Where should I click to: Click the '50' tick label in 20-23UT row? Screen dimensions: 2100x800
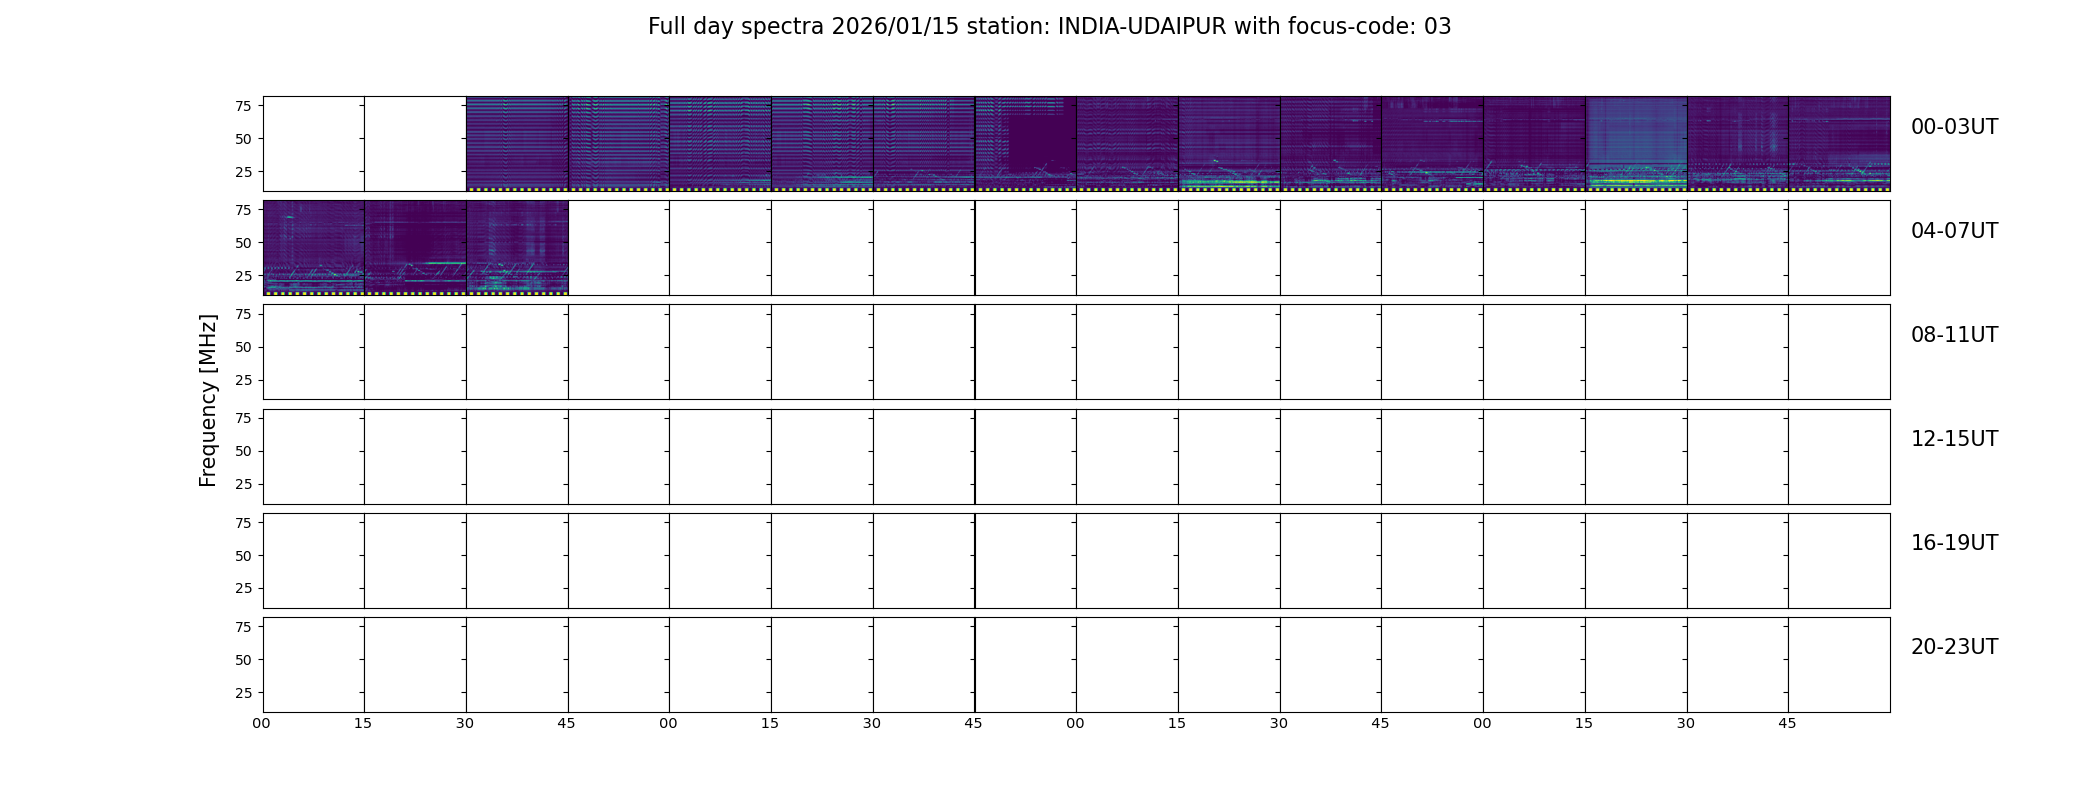(x=243, y=660)
